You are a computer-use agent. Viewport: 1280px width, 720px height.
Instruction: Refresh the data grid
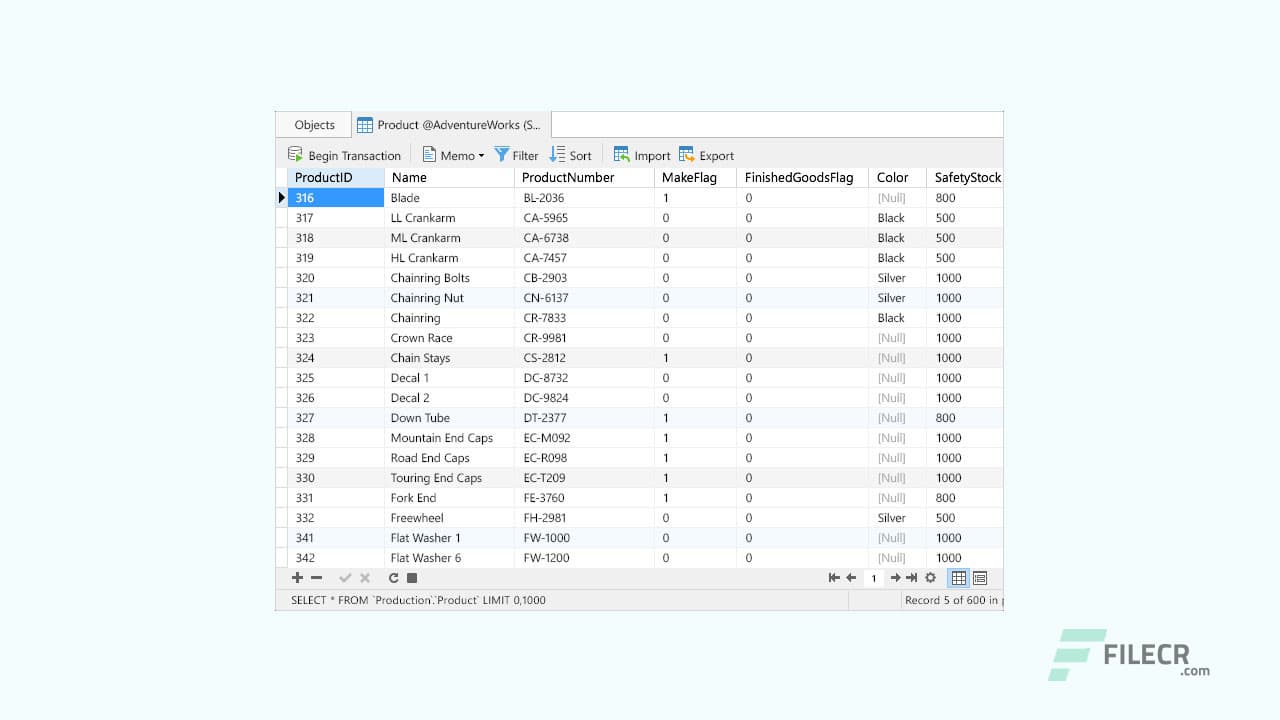pyautogui.click(x=393, y=578)
